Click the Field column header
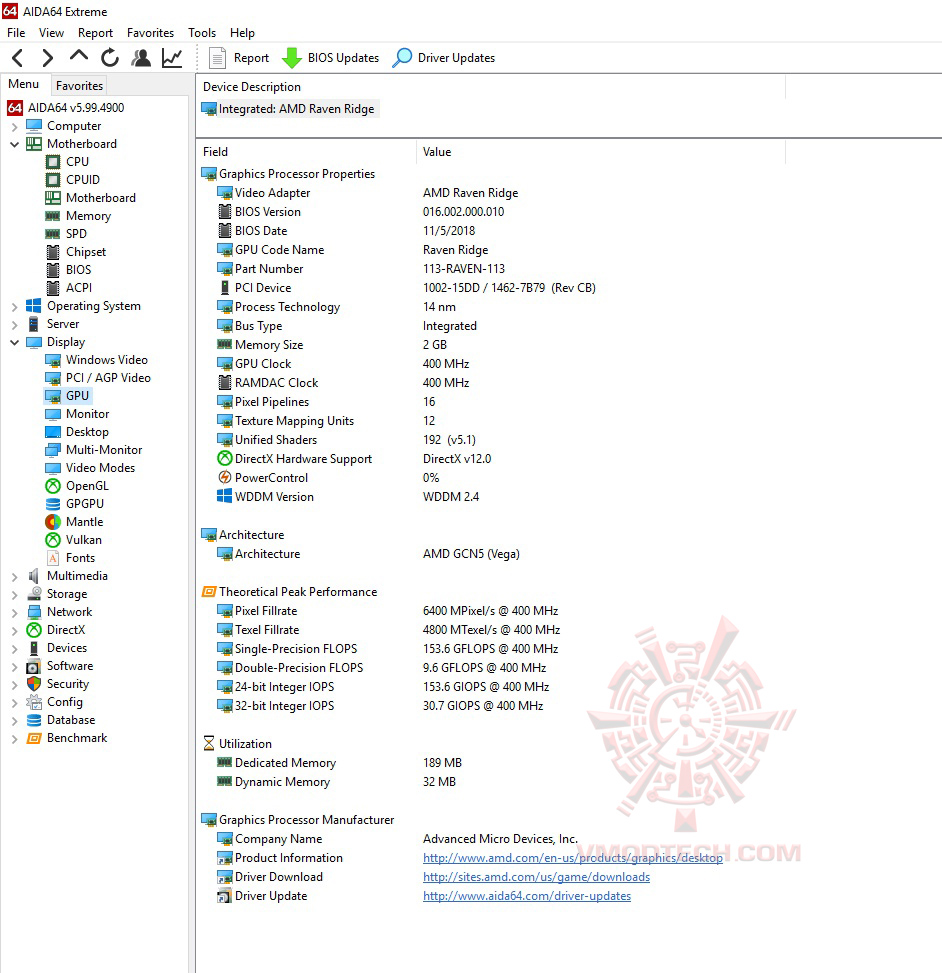 tap(215, 152)
